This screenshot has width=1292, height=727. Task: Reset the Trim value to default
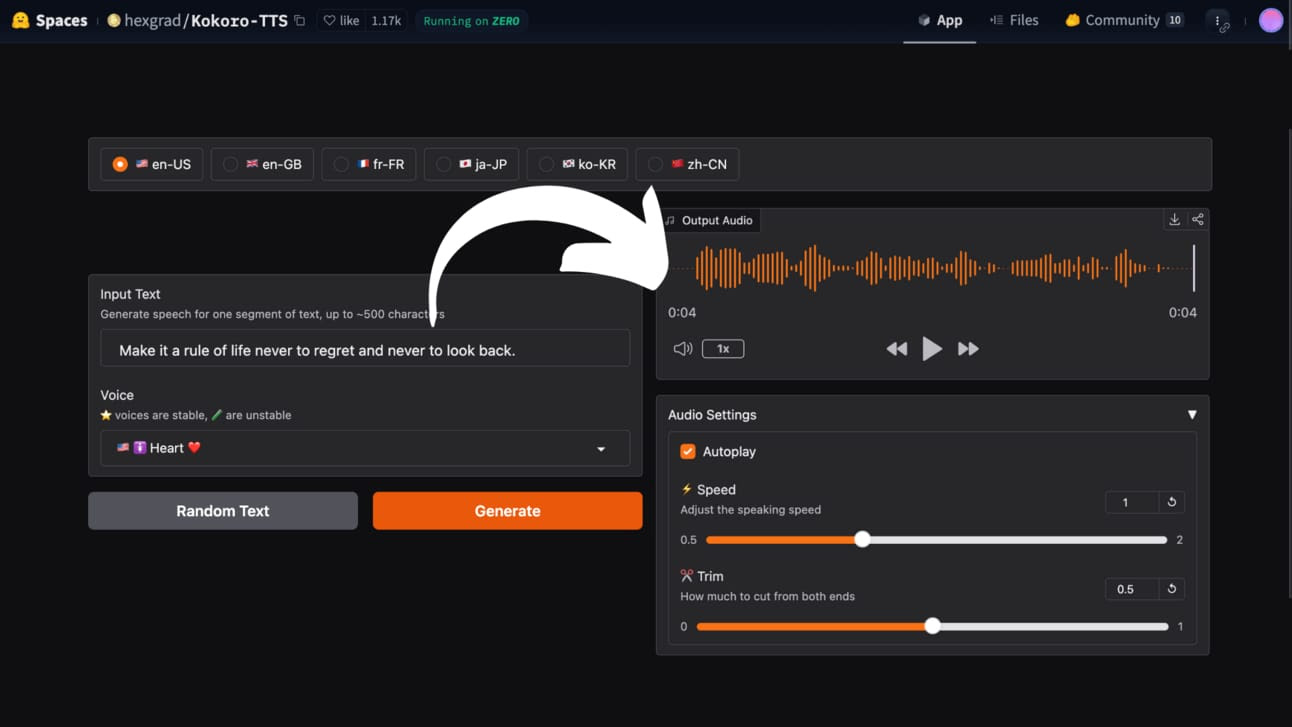[1172, 589]
